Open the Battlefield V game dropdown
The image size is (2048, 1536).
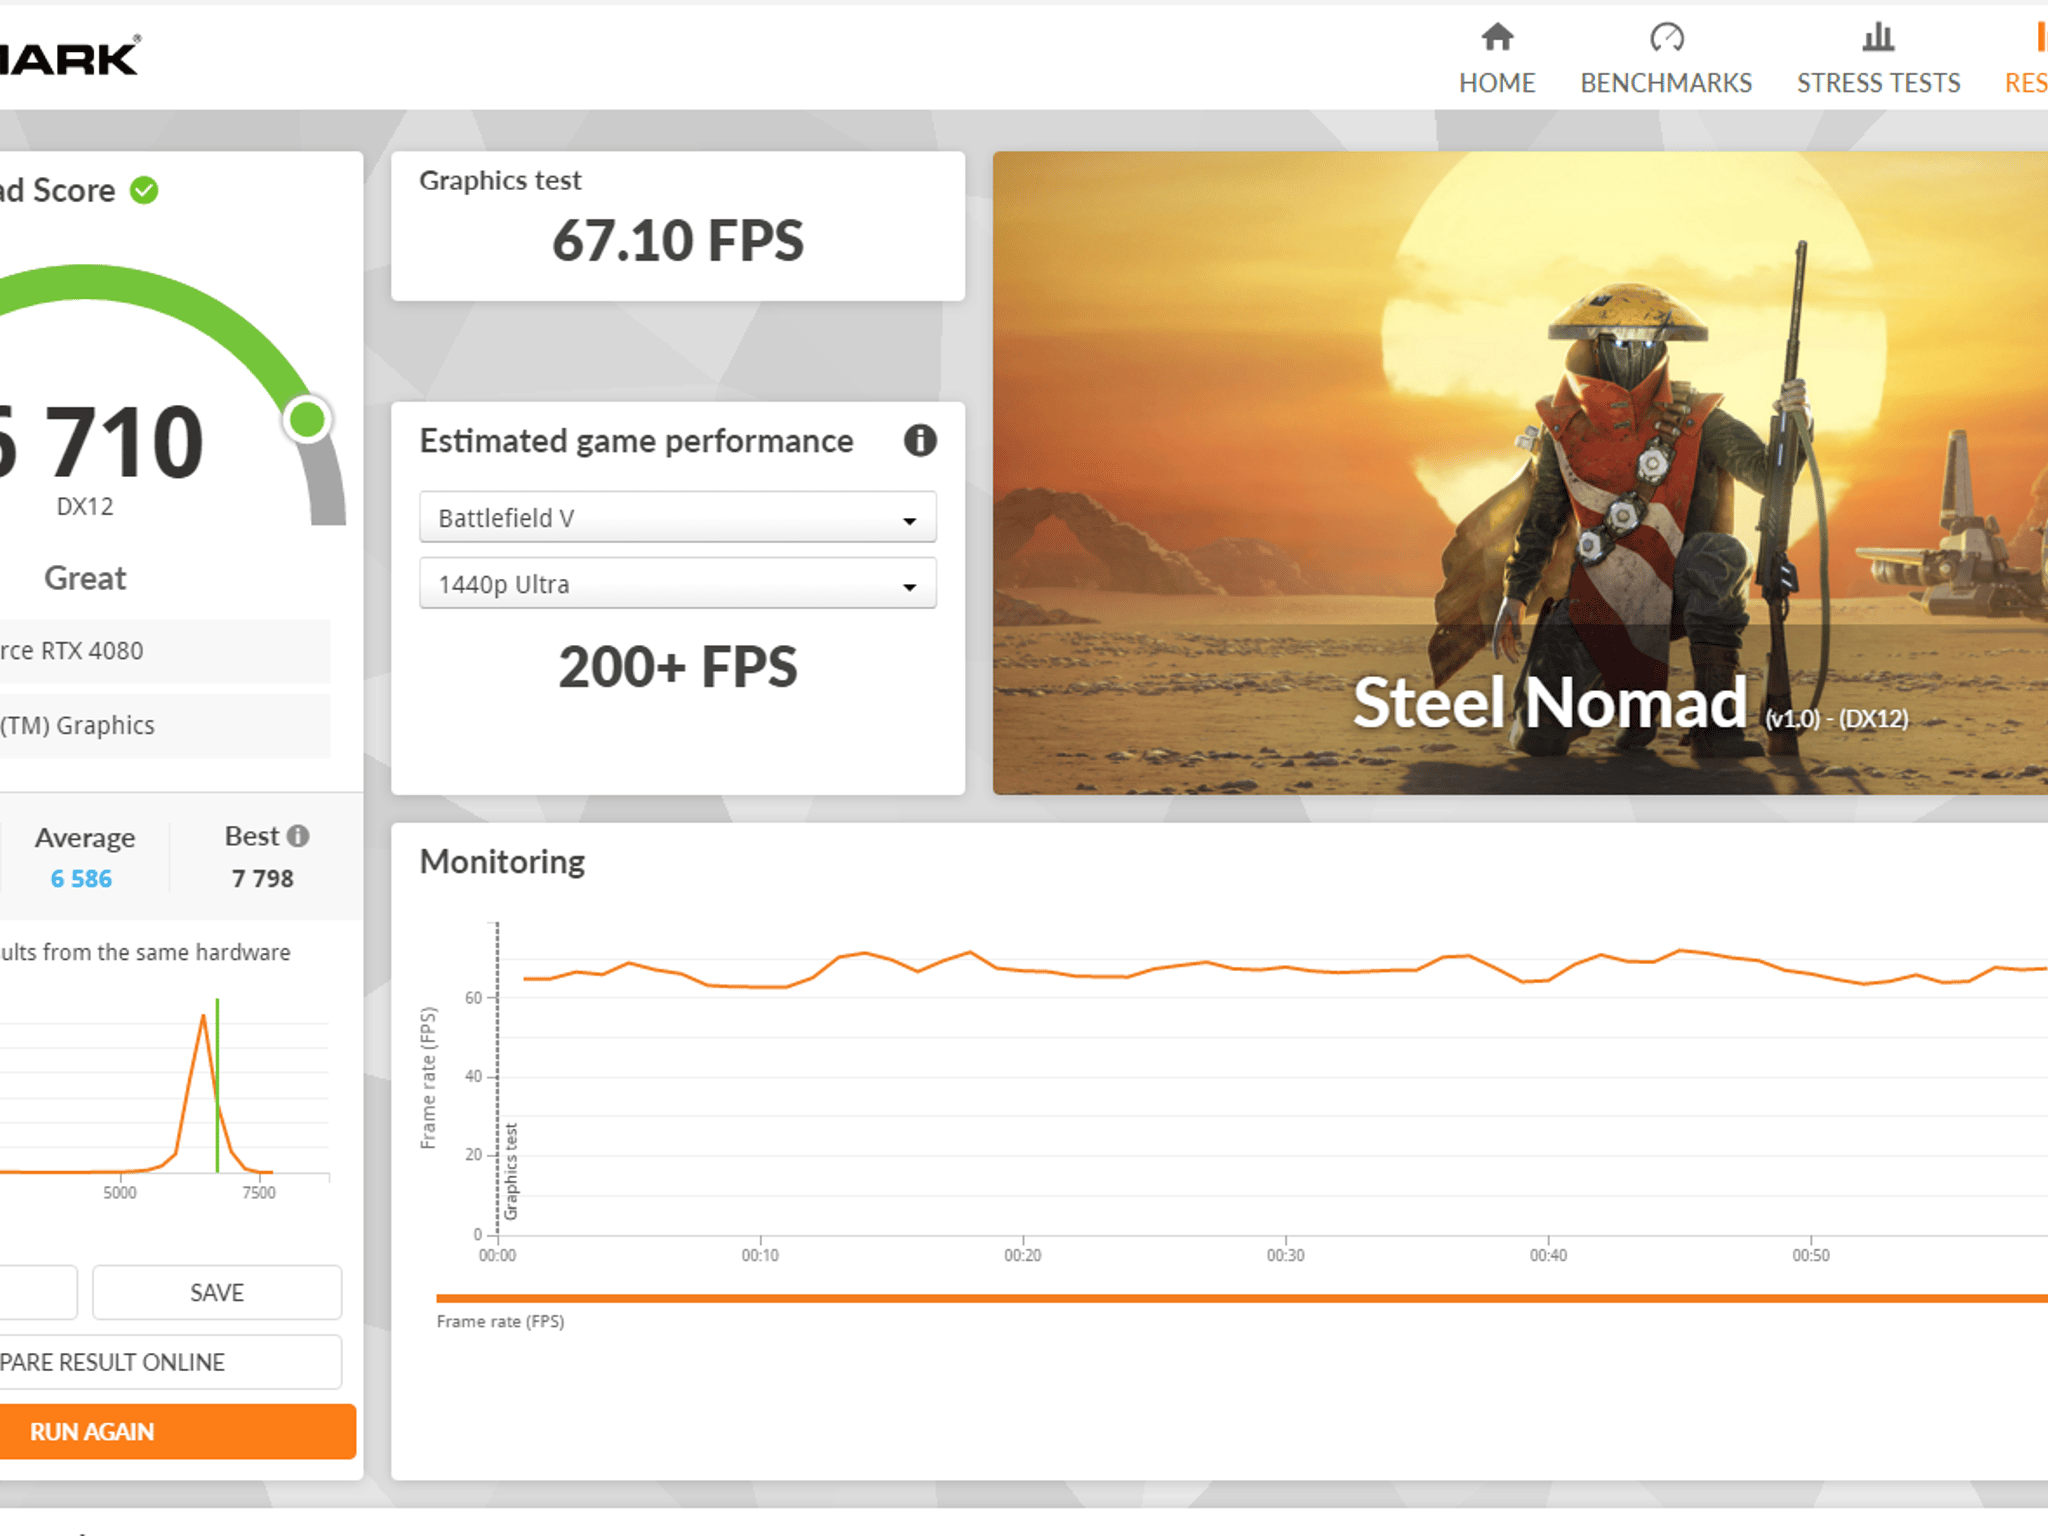pyautogui.click(x=678, y=517)
